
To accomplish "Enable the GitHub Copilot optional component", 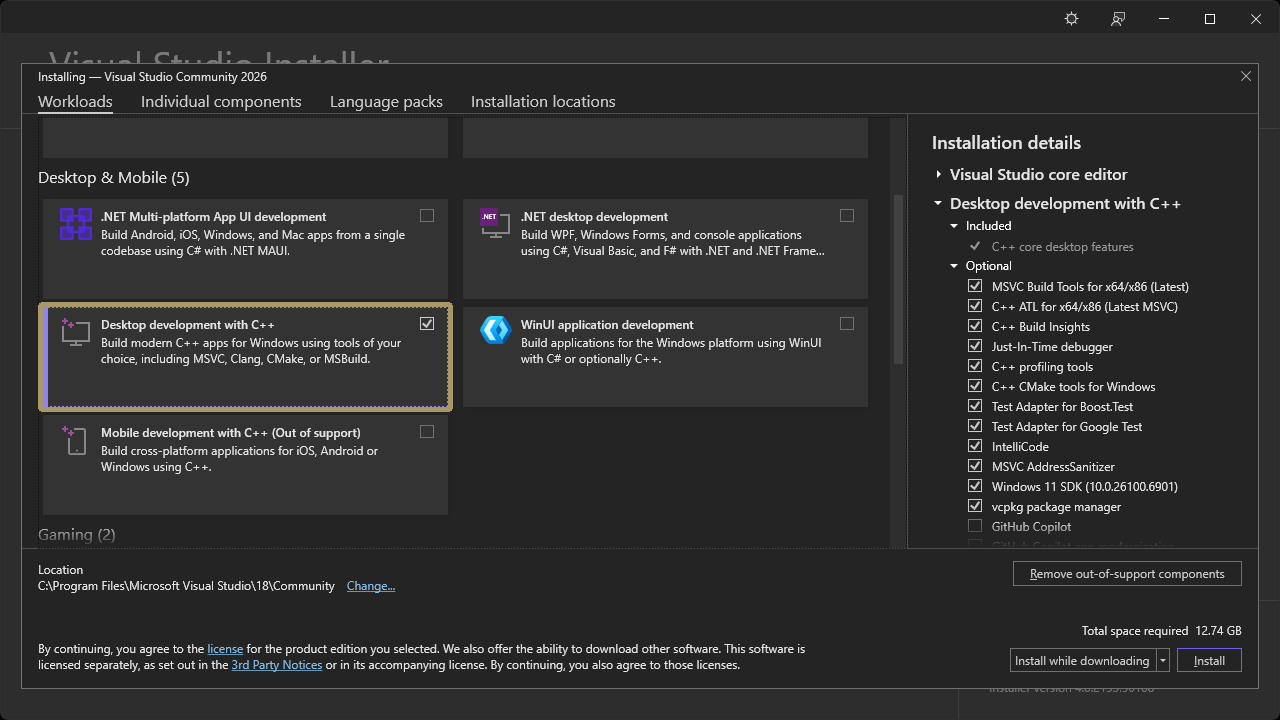I will coord(975,526).
